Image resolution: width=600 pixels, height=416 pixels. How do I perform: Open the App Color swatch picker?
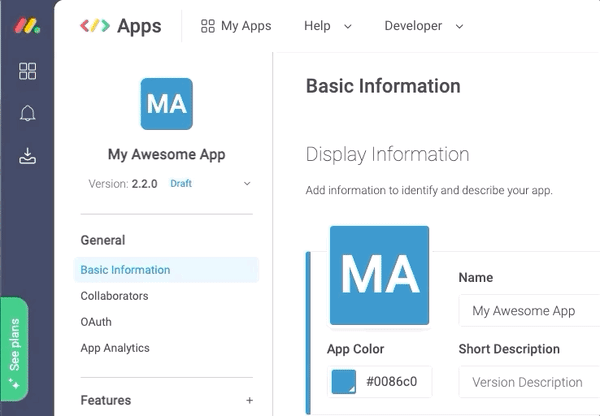(x=343, y=382)
